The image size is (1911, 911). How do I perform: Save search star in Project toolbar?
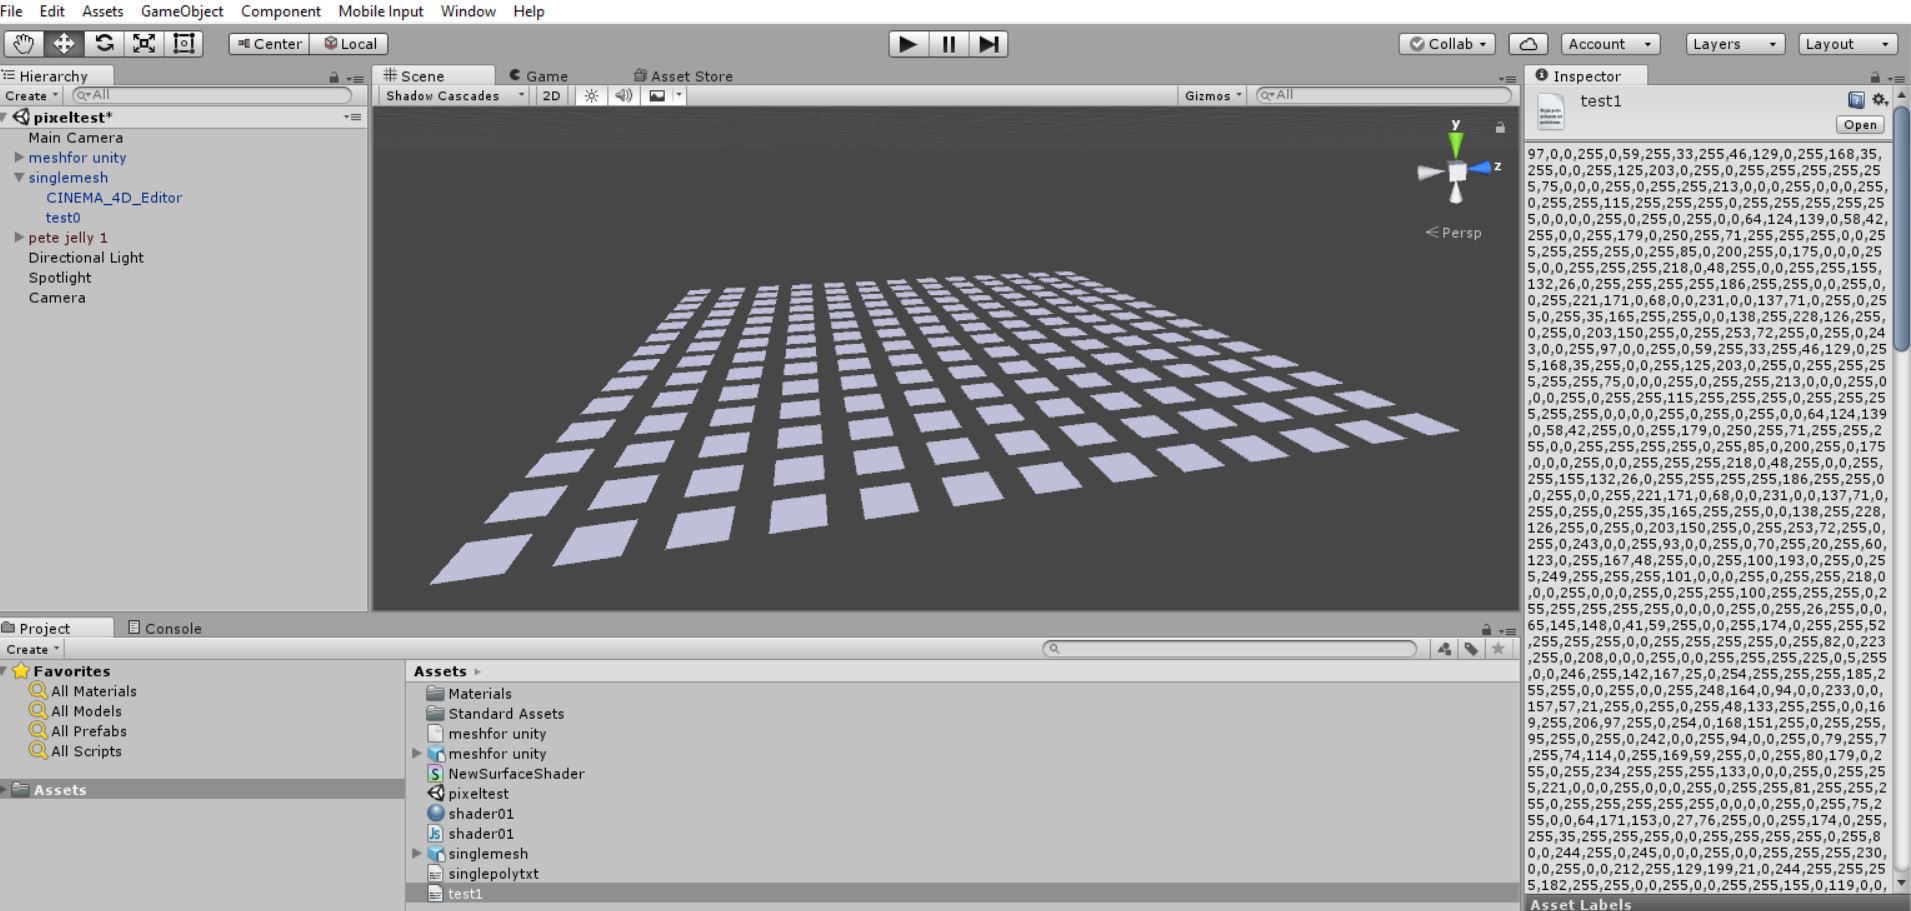pos(1498,649)
